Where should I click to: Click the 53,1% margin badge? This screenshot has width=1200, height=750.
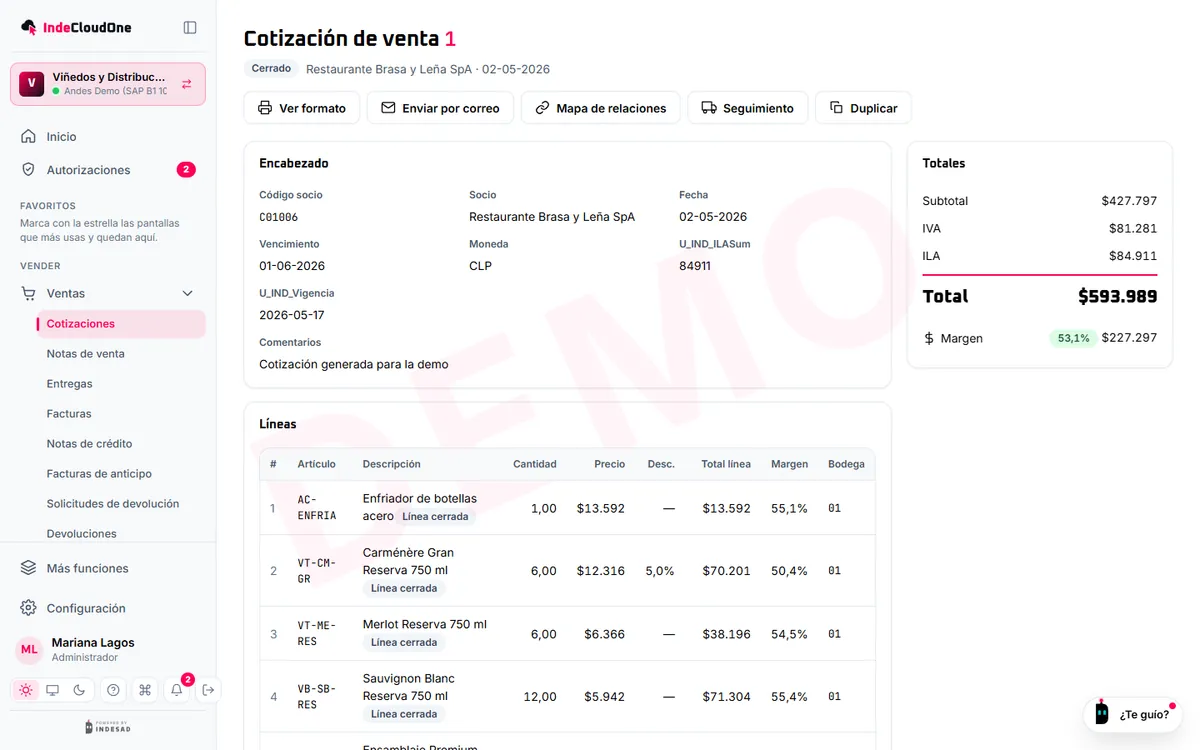point(1073,338)
